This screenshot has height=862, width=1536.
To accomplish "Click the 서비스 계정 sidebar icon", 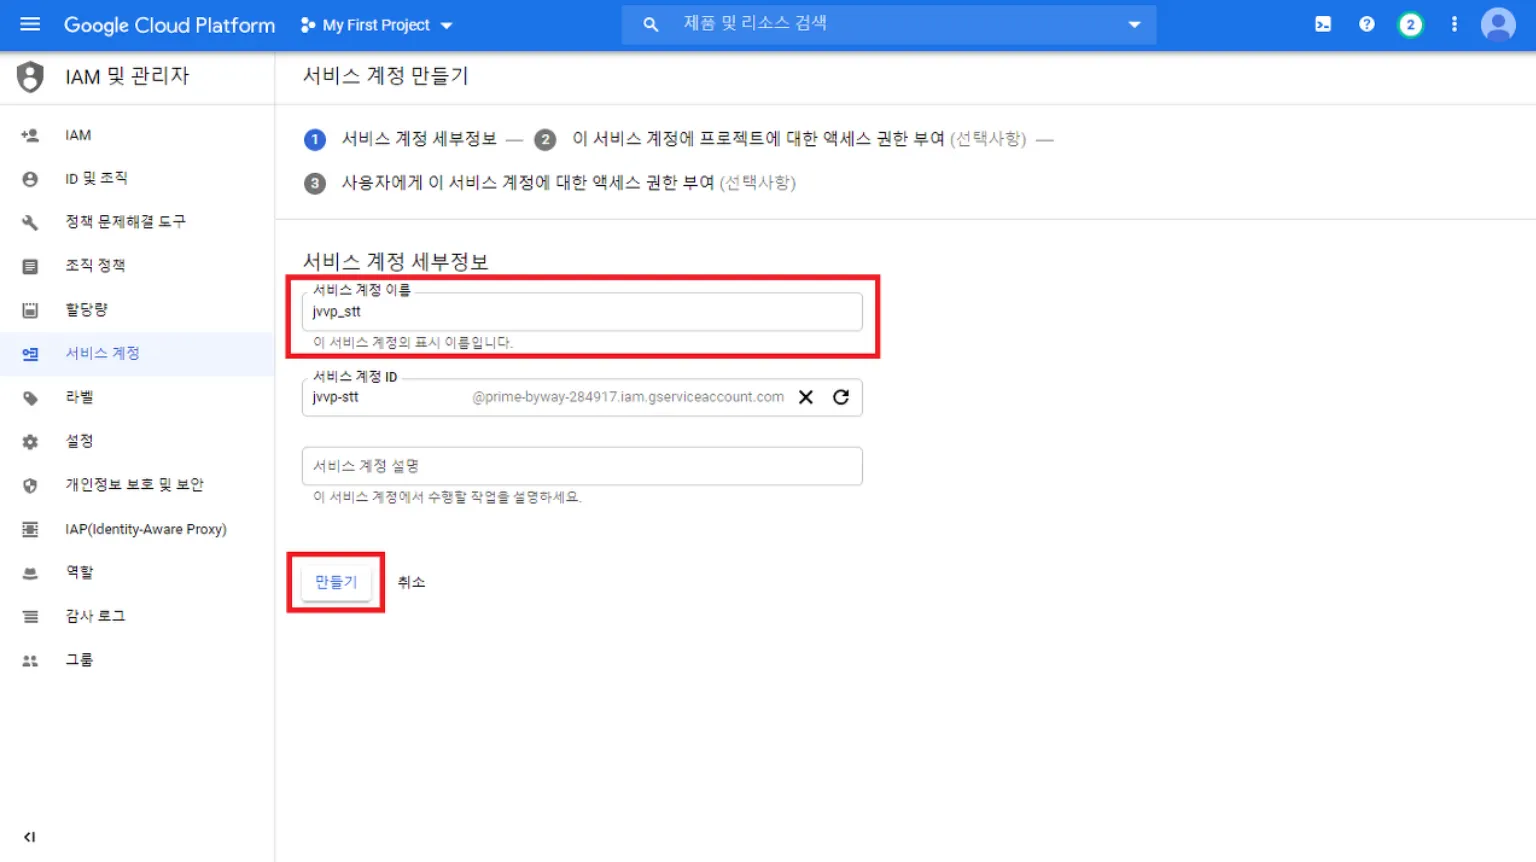I will [30, 354].
